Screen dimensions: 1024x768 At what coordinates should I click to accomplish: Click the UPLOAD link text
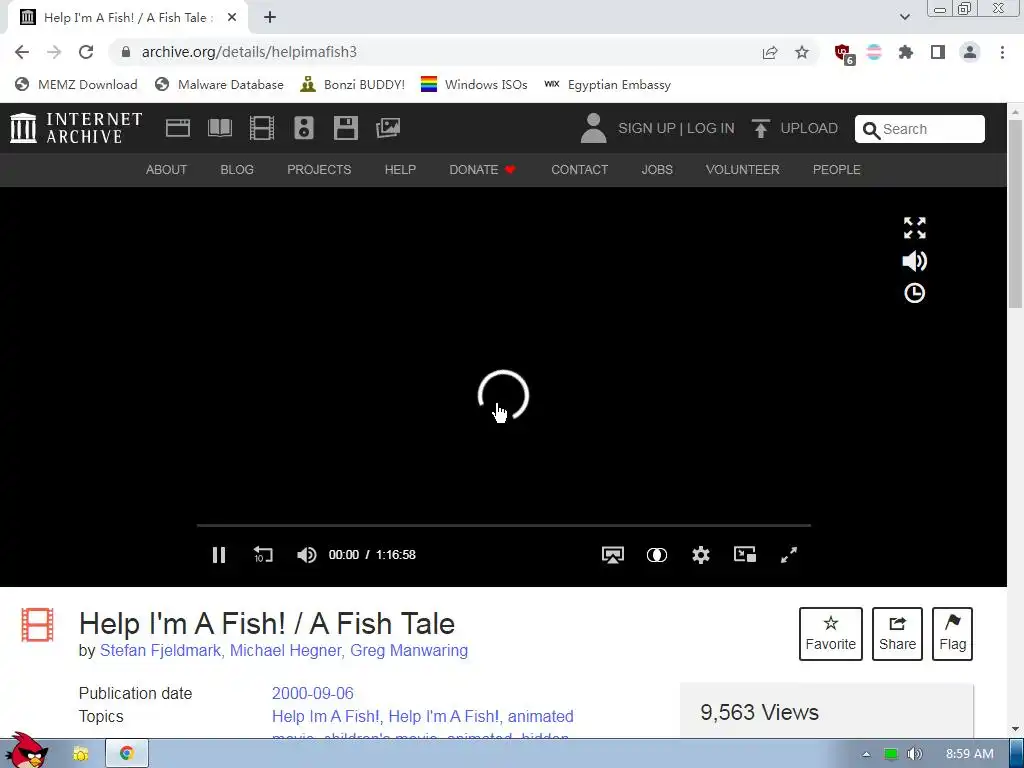809,128
